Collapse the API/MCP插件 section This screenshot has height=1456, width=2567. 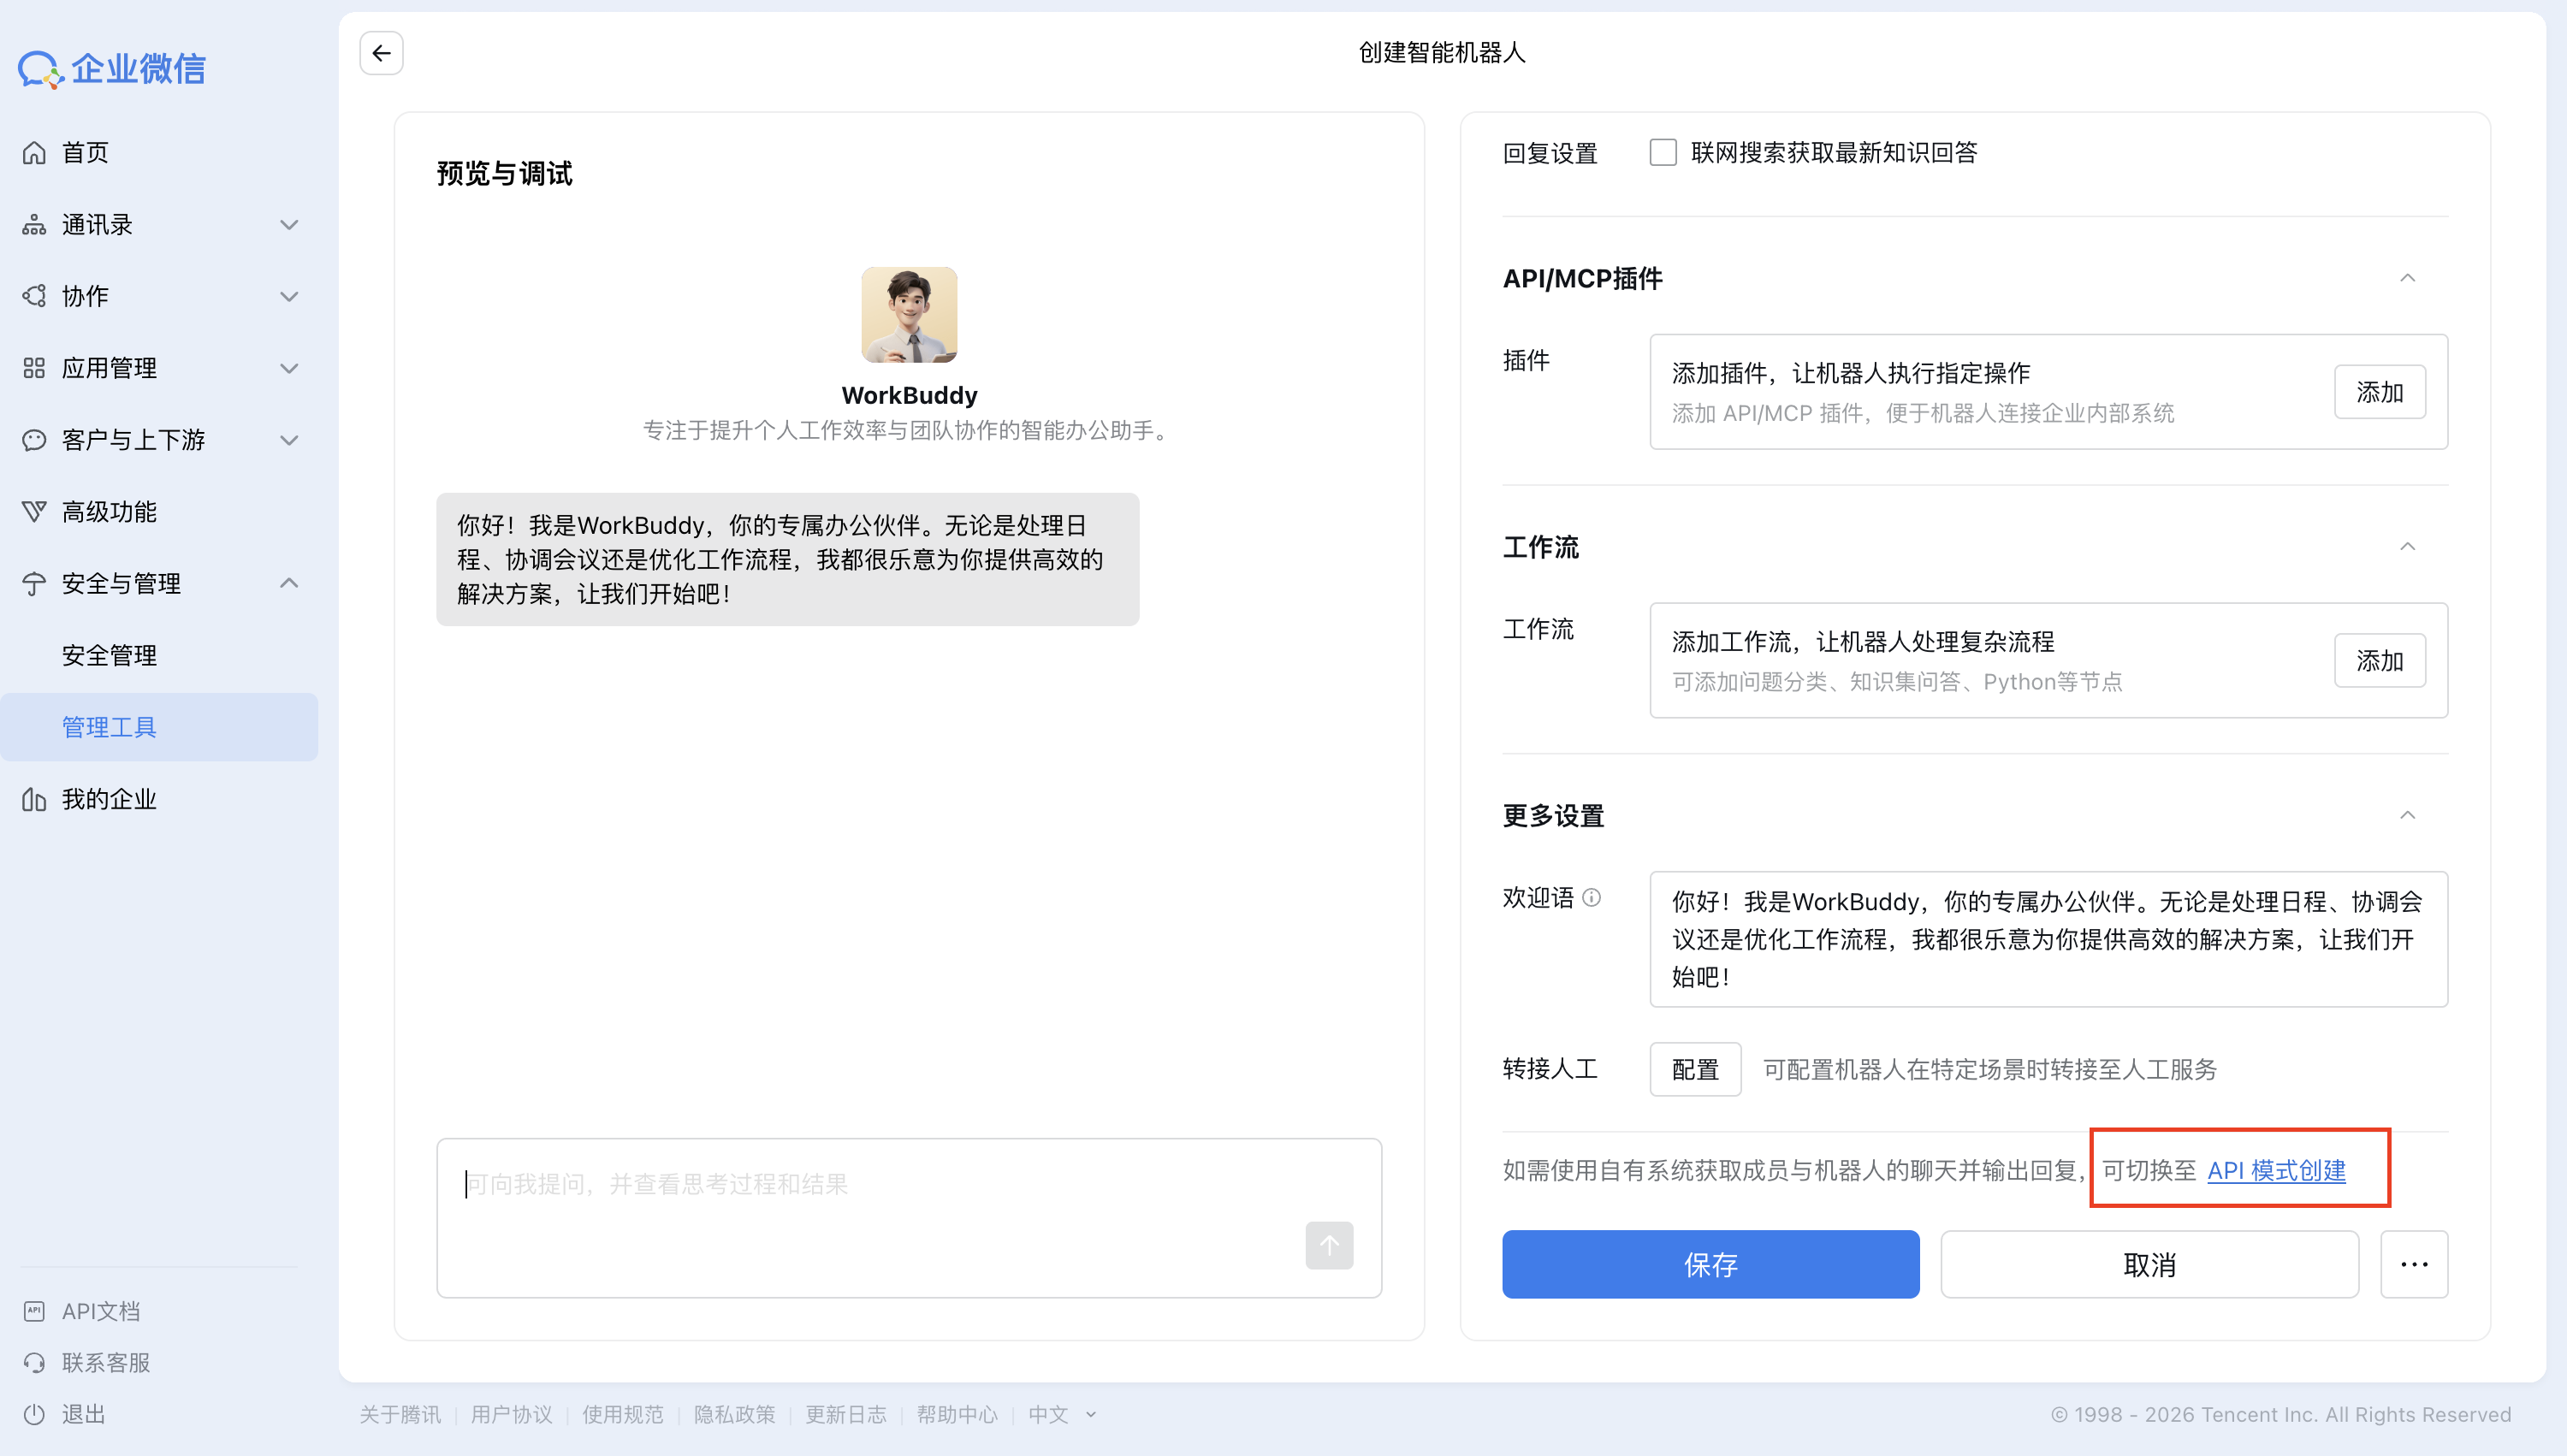click(x=2409, y=278)
